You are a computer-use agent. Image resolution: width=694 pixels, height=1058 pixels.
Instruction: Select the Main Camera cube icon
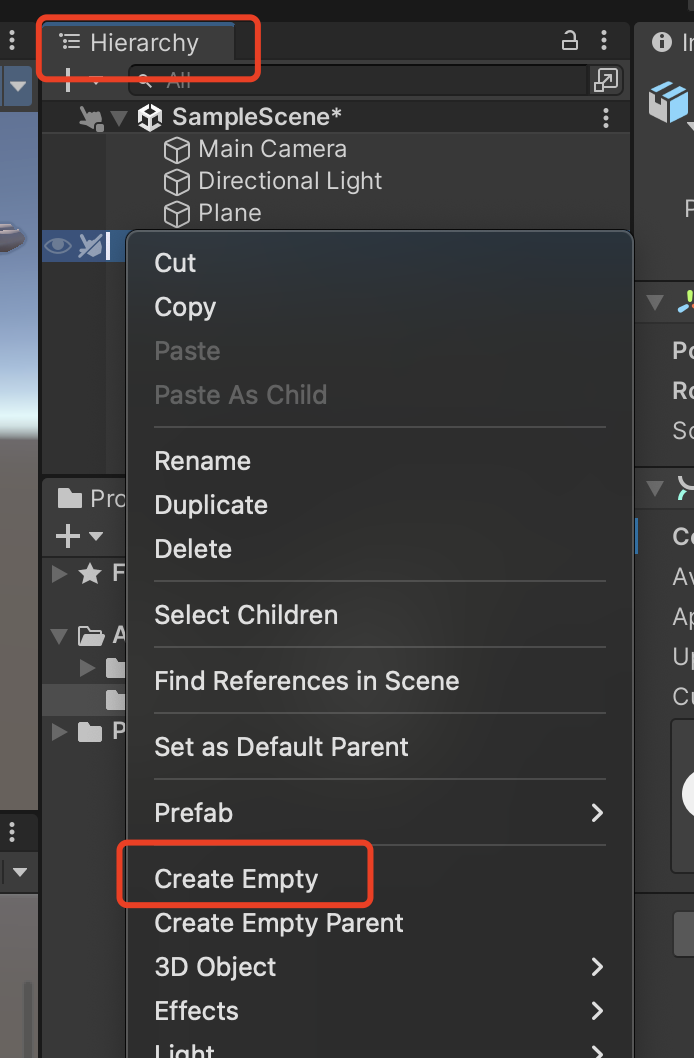click(177, 149)
